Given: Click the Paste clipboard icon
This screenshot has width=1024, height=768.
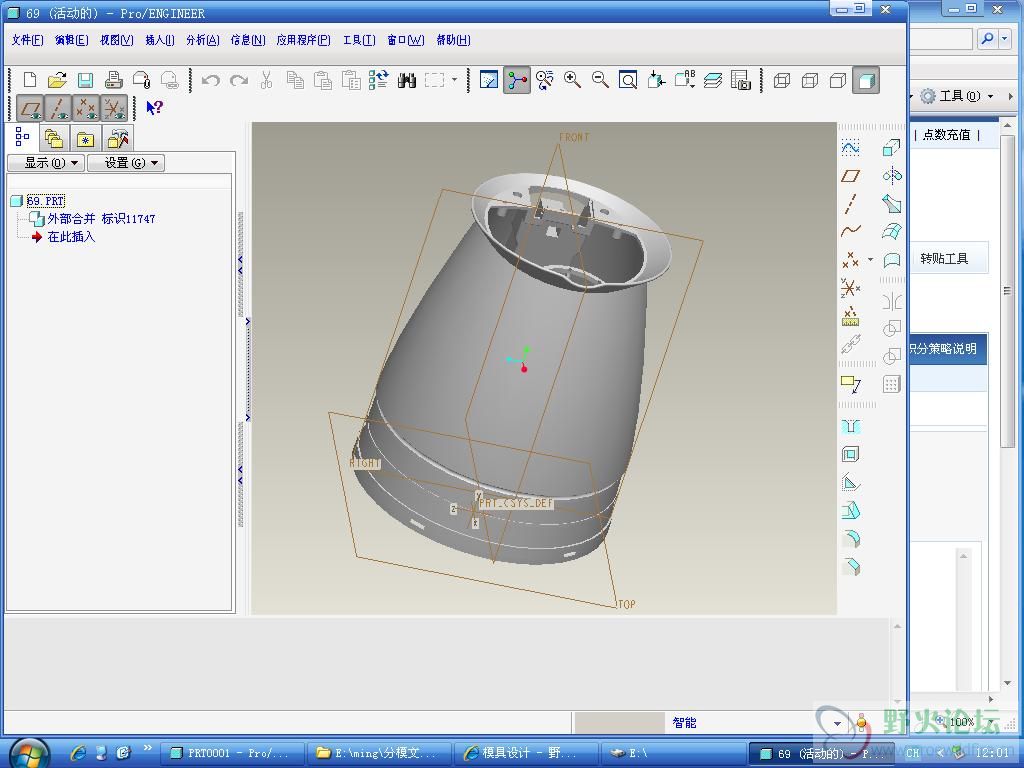Looking at the screenshot, I should [x=323, y=80].
